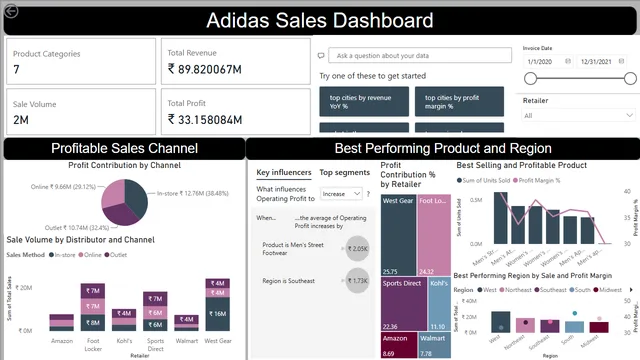Click the tallest bar in Best Selling chart
Image resolution: width=640 pixels, height=360 pixels.
click(x=500, y=218)
